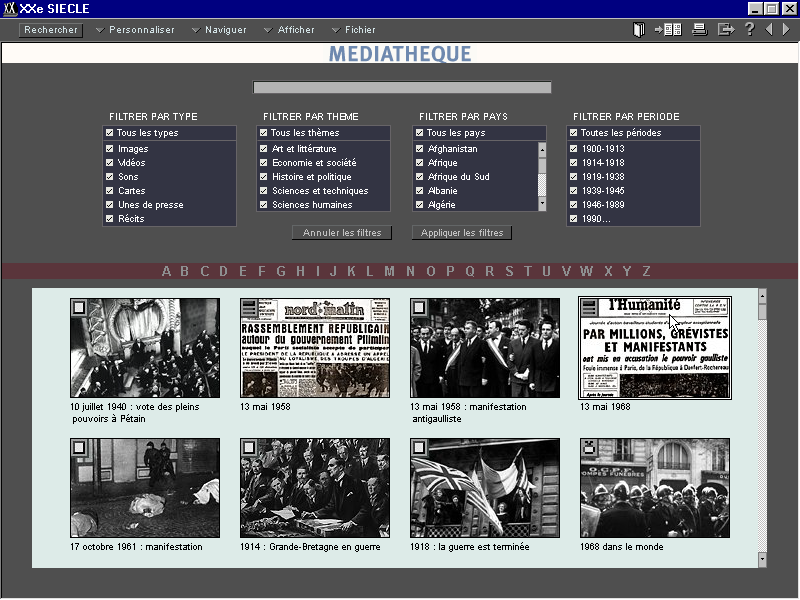The width and height of the screenshot is (800, 600).
Task: Click the results pane scroll-up arrow
Action: coord(762,296)
